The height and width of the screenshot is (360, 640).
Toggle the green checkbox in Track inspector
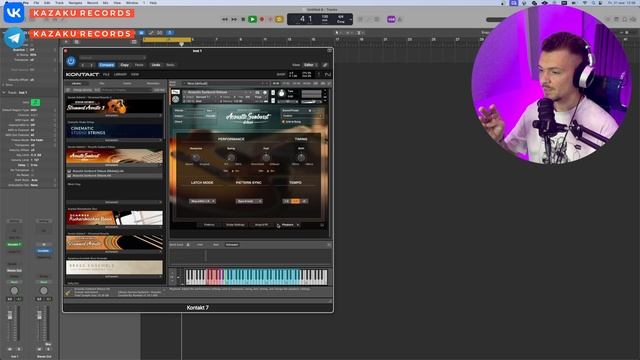(x=36, y=102)
